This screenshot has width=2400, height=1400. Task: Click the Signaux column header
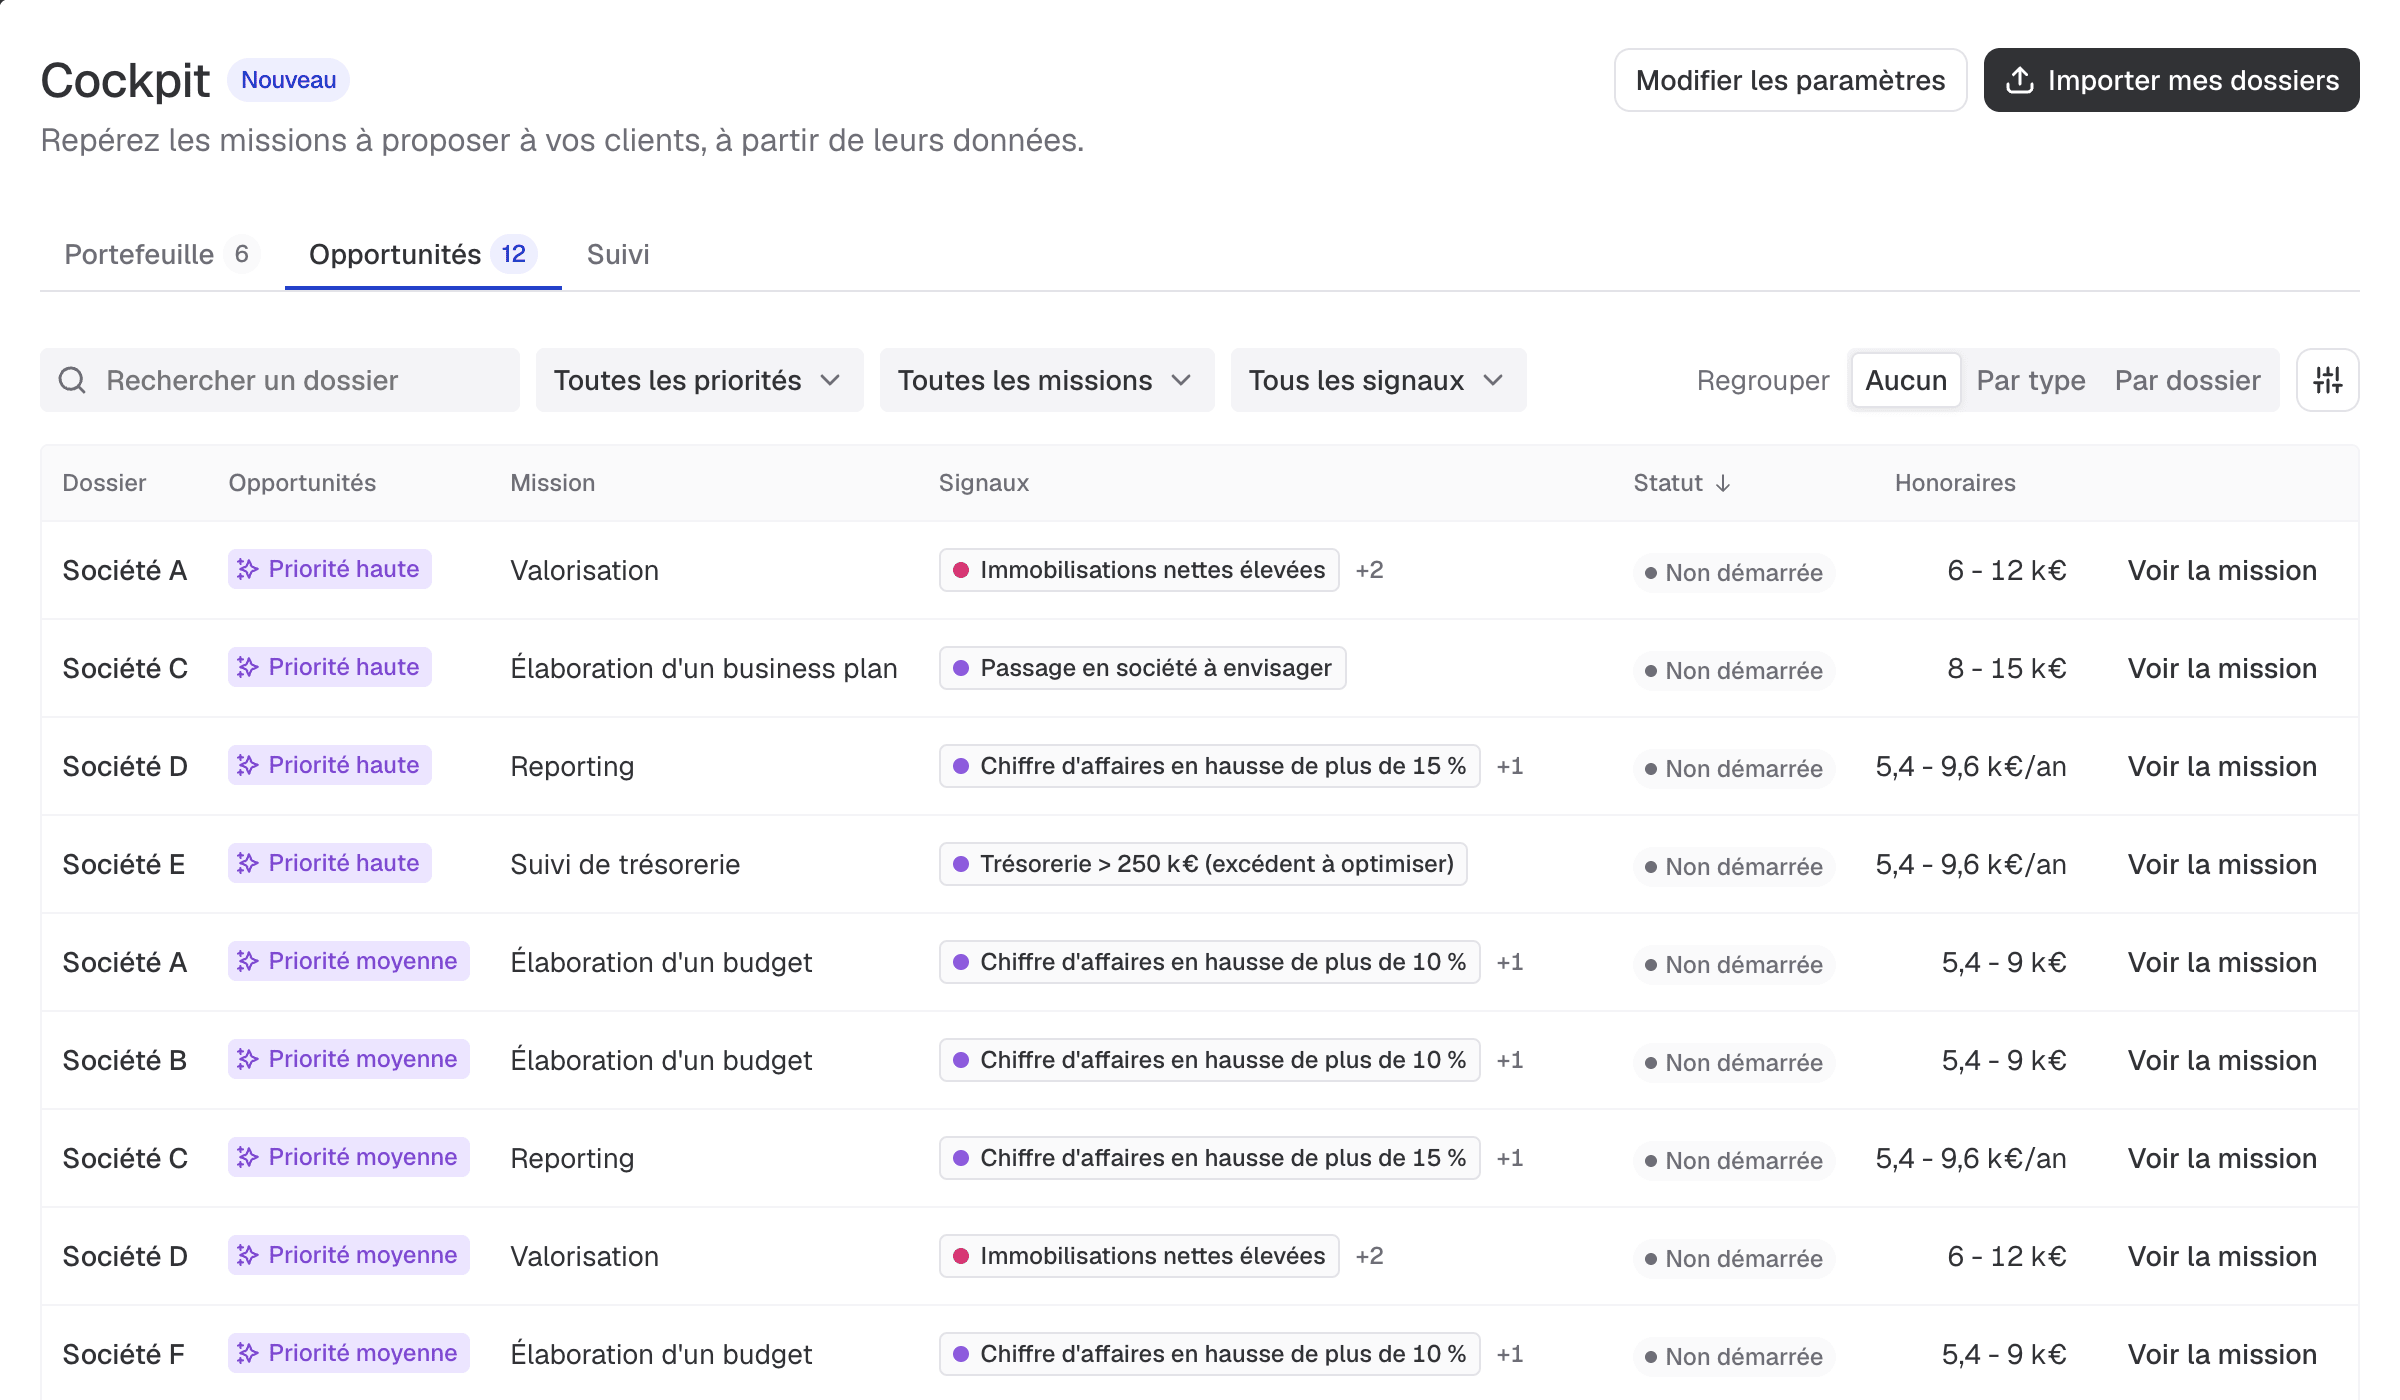(983, 483)
